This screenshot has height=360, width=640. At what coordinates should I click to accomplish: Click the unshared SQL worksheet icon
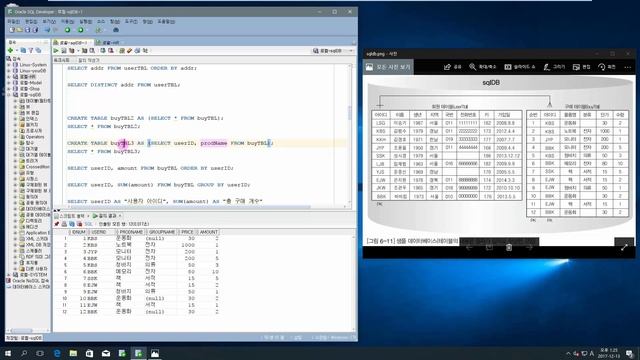tap(122, 51)
